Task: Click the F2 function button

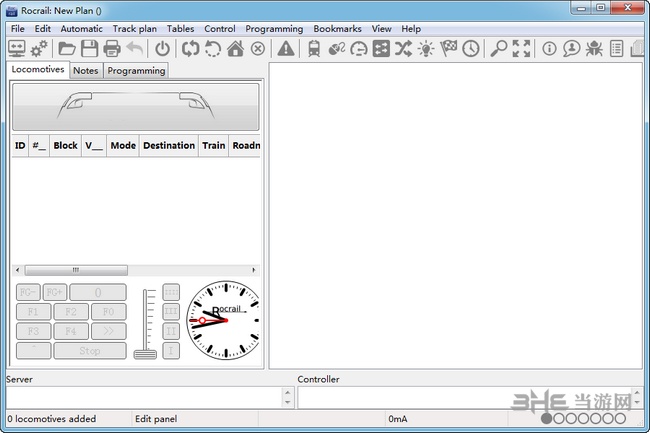Action: 71,312
